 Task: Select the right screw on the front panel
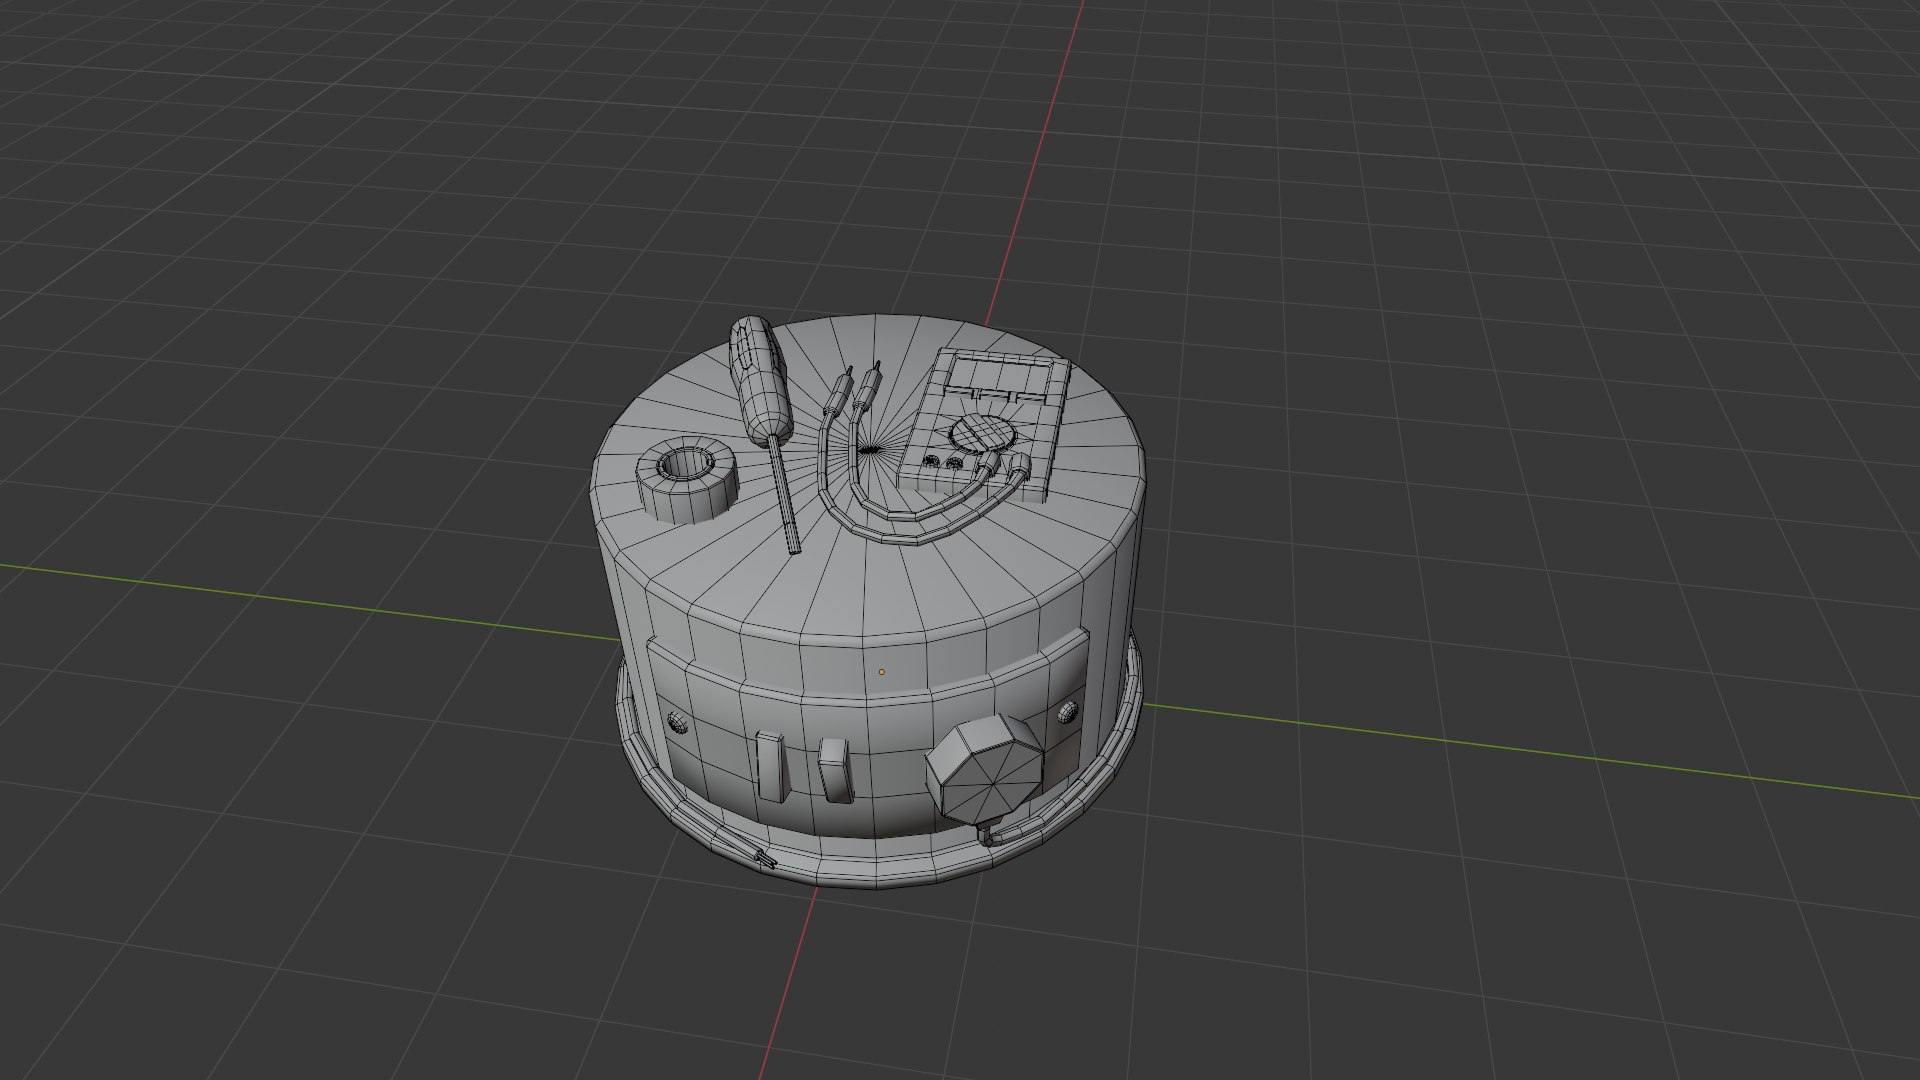(1068, 712)
